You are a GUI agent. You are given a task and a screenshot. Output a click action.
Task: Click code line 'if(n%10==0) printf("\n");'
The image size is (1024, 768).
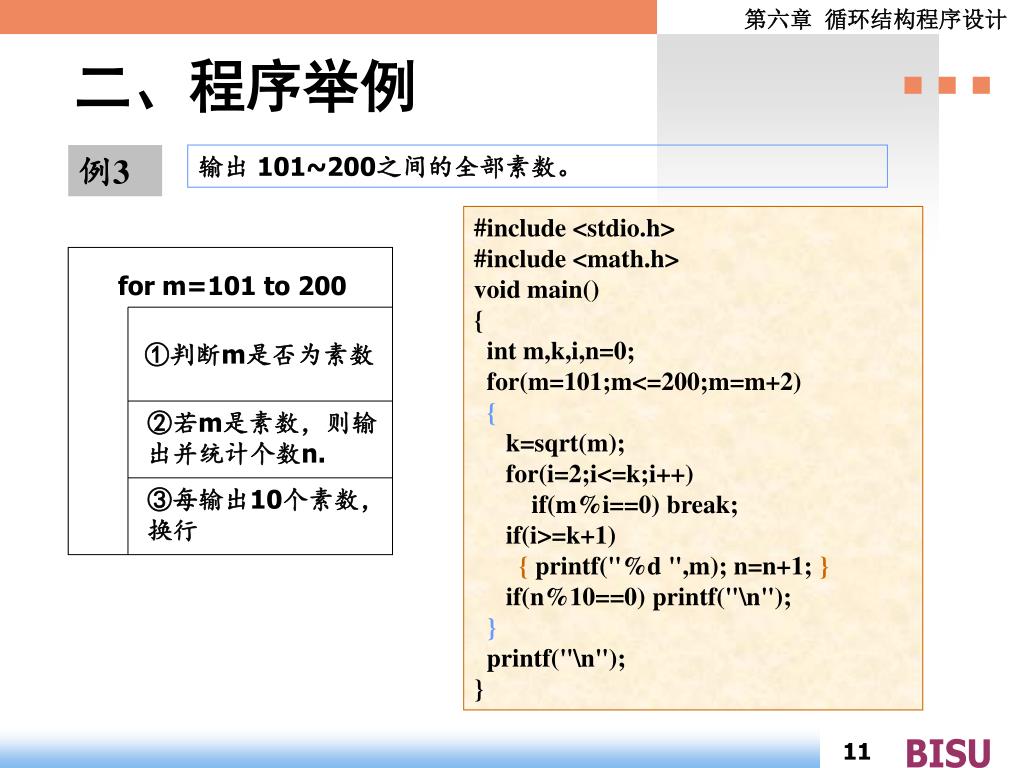point(648,597)
